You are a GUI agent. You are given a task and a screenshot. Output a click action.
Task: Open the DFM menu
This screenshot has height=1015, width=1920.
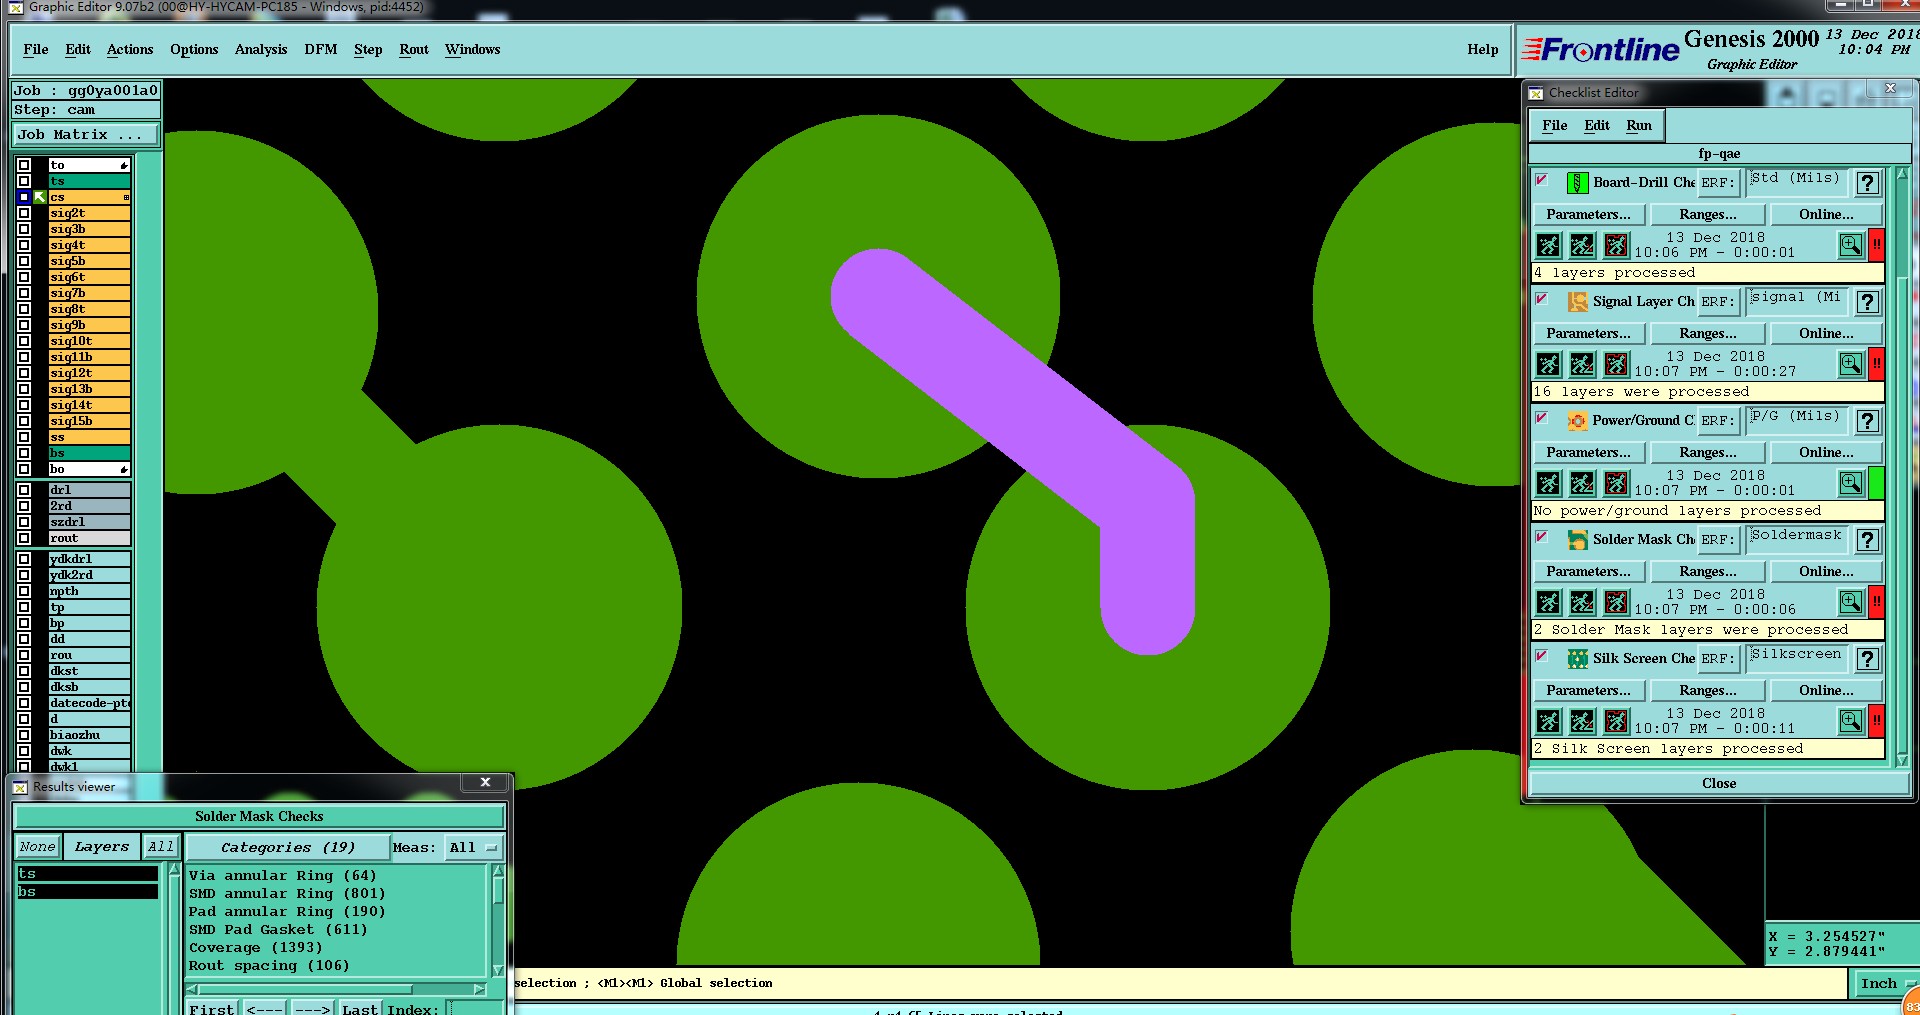click(x=321, y=49)
